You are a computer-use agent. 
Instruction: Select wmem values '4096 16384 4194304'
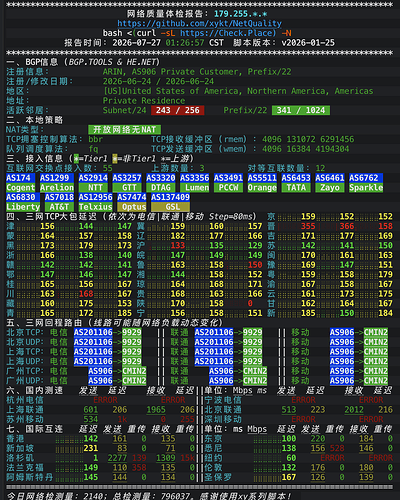[305, 149]
